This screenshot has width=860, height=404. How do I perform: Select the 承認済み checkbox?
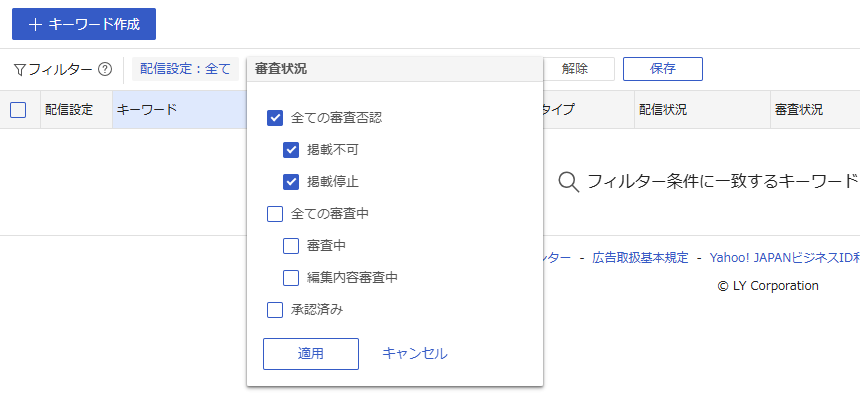point(275,310)
